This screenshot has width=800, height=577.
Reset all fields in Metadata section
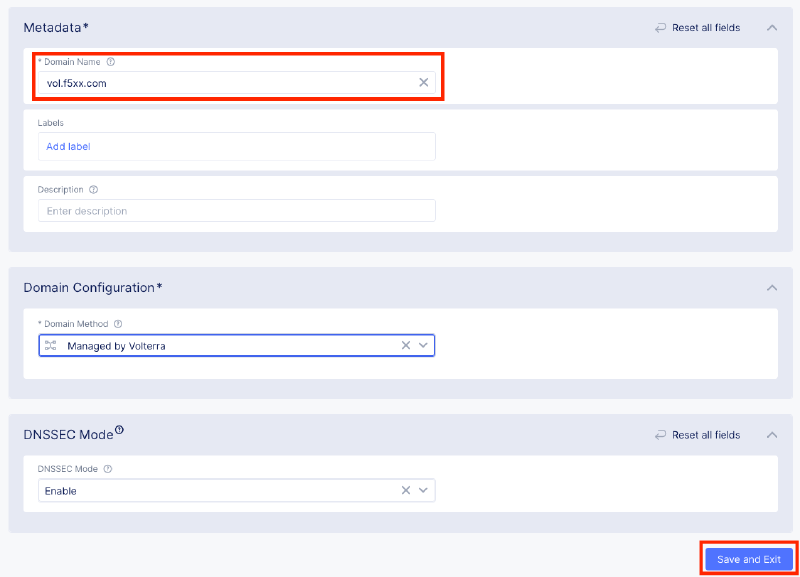(698, 28)
